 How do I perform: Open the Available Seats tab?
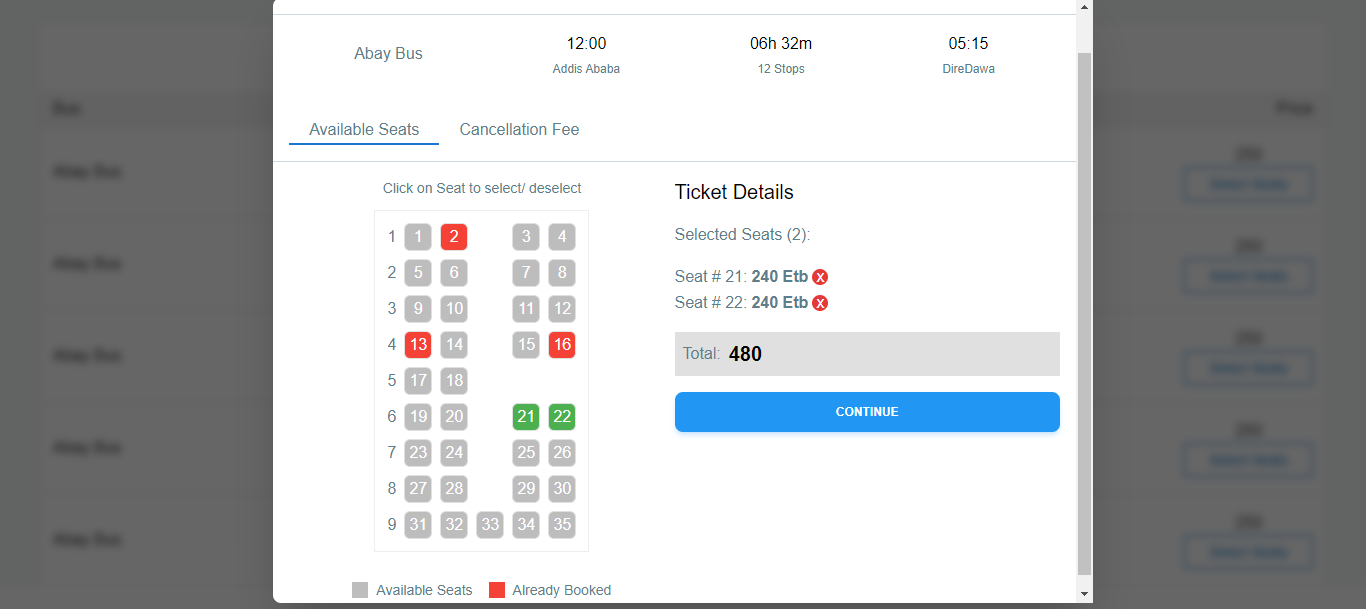[x=364, y=130]
